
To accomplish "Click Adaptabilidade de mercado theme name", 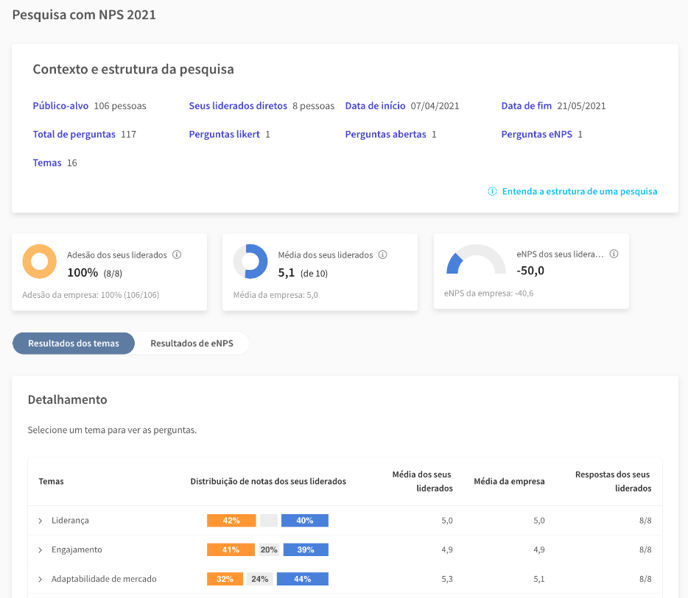I will [x=104, y=579].
